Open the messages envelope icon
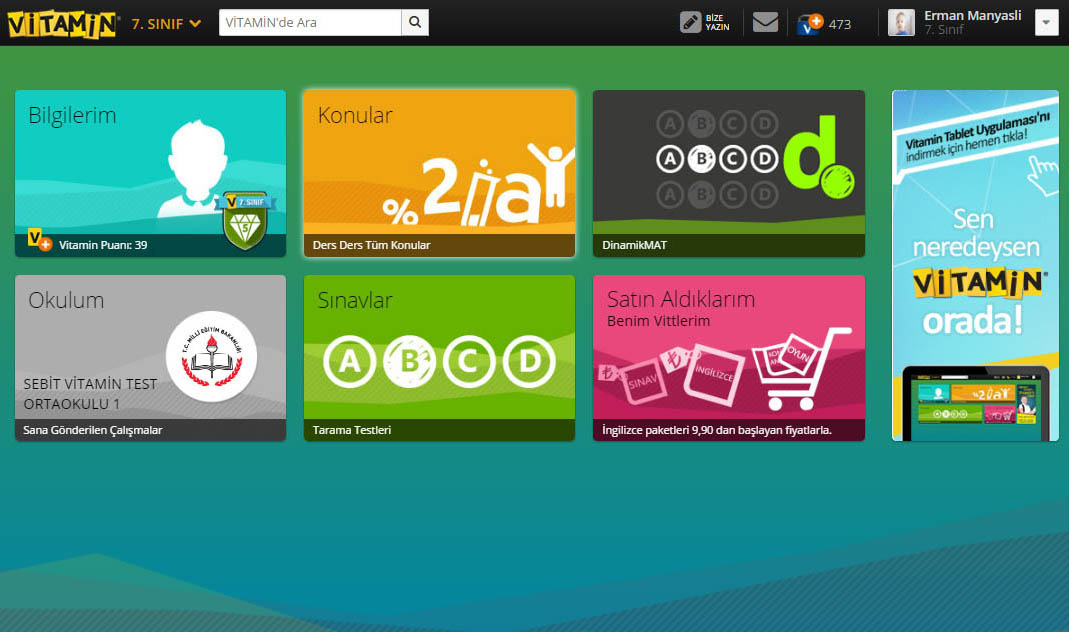 765,22
